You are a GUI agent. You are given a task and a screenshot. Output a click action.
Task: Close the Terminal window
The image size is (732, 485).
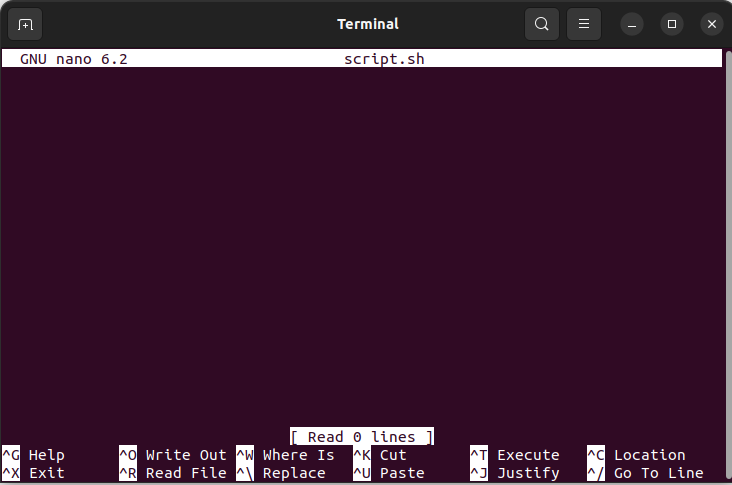pos(711,24)
